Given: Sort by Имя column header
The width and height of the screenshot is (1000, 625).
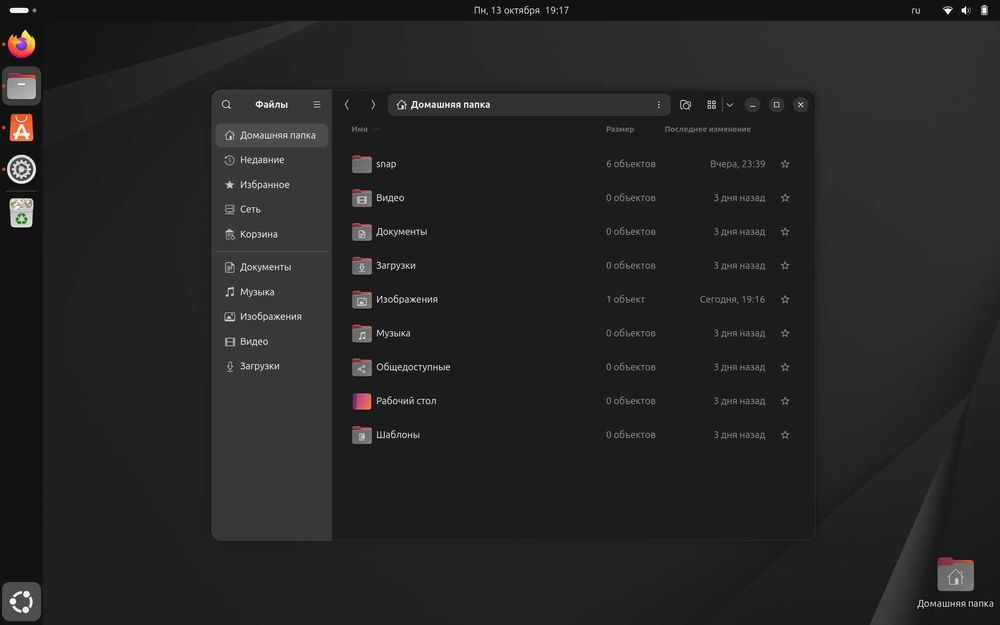Looking at the screenshot, I should tap(360, 129).
